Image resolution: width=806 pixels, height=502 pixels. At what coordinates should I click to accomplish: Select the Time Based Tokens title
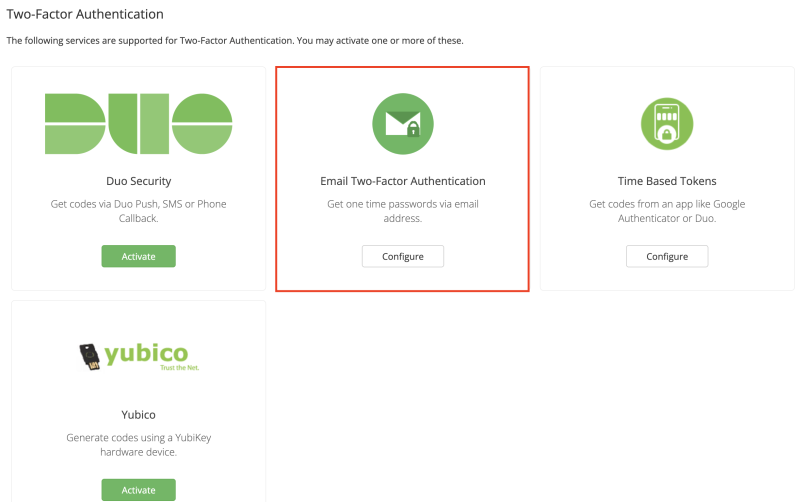667,181
